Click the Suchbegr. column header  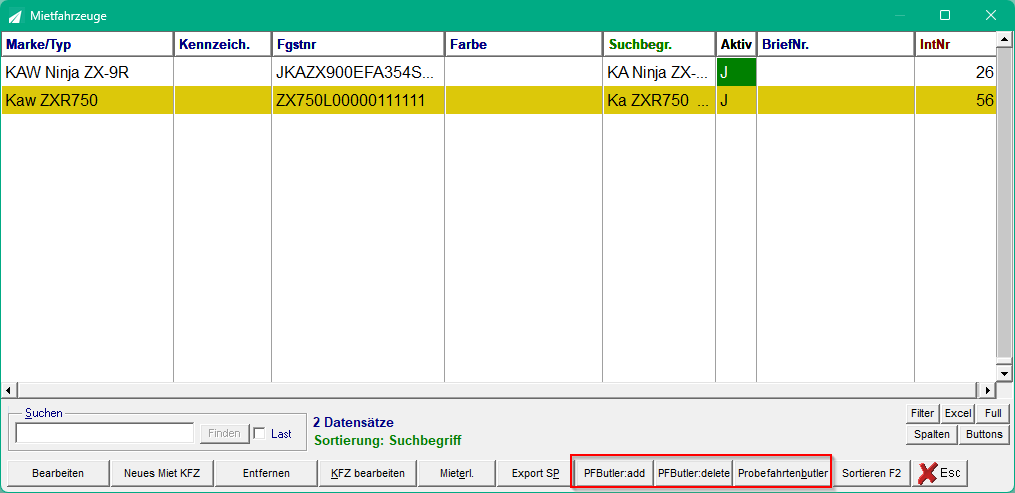pos(659,45)
